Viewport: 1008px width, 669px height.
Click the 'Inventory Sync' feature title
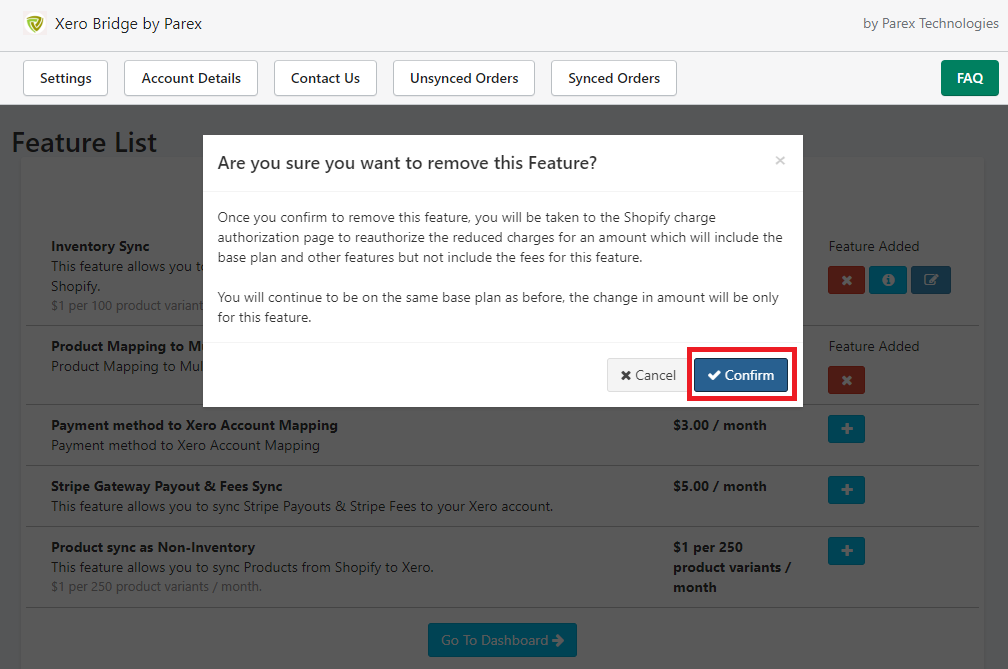100,246
